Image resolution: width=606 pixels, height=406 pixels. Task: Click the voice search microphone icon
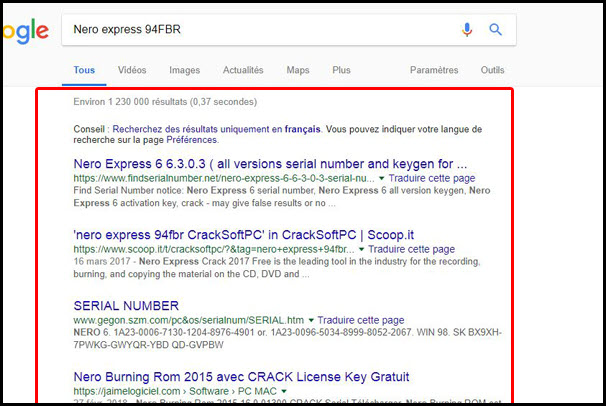[x=467, y=30]
